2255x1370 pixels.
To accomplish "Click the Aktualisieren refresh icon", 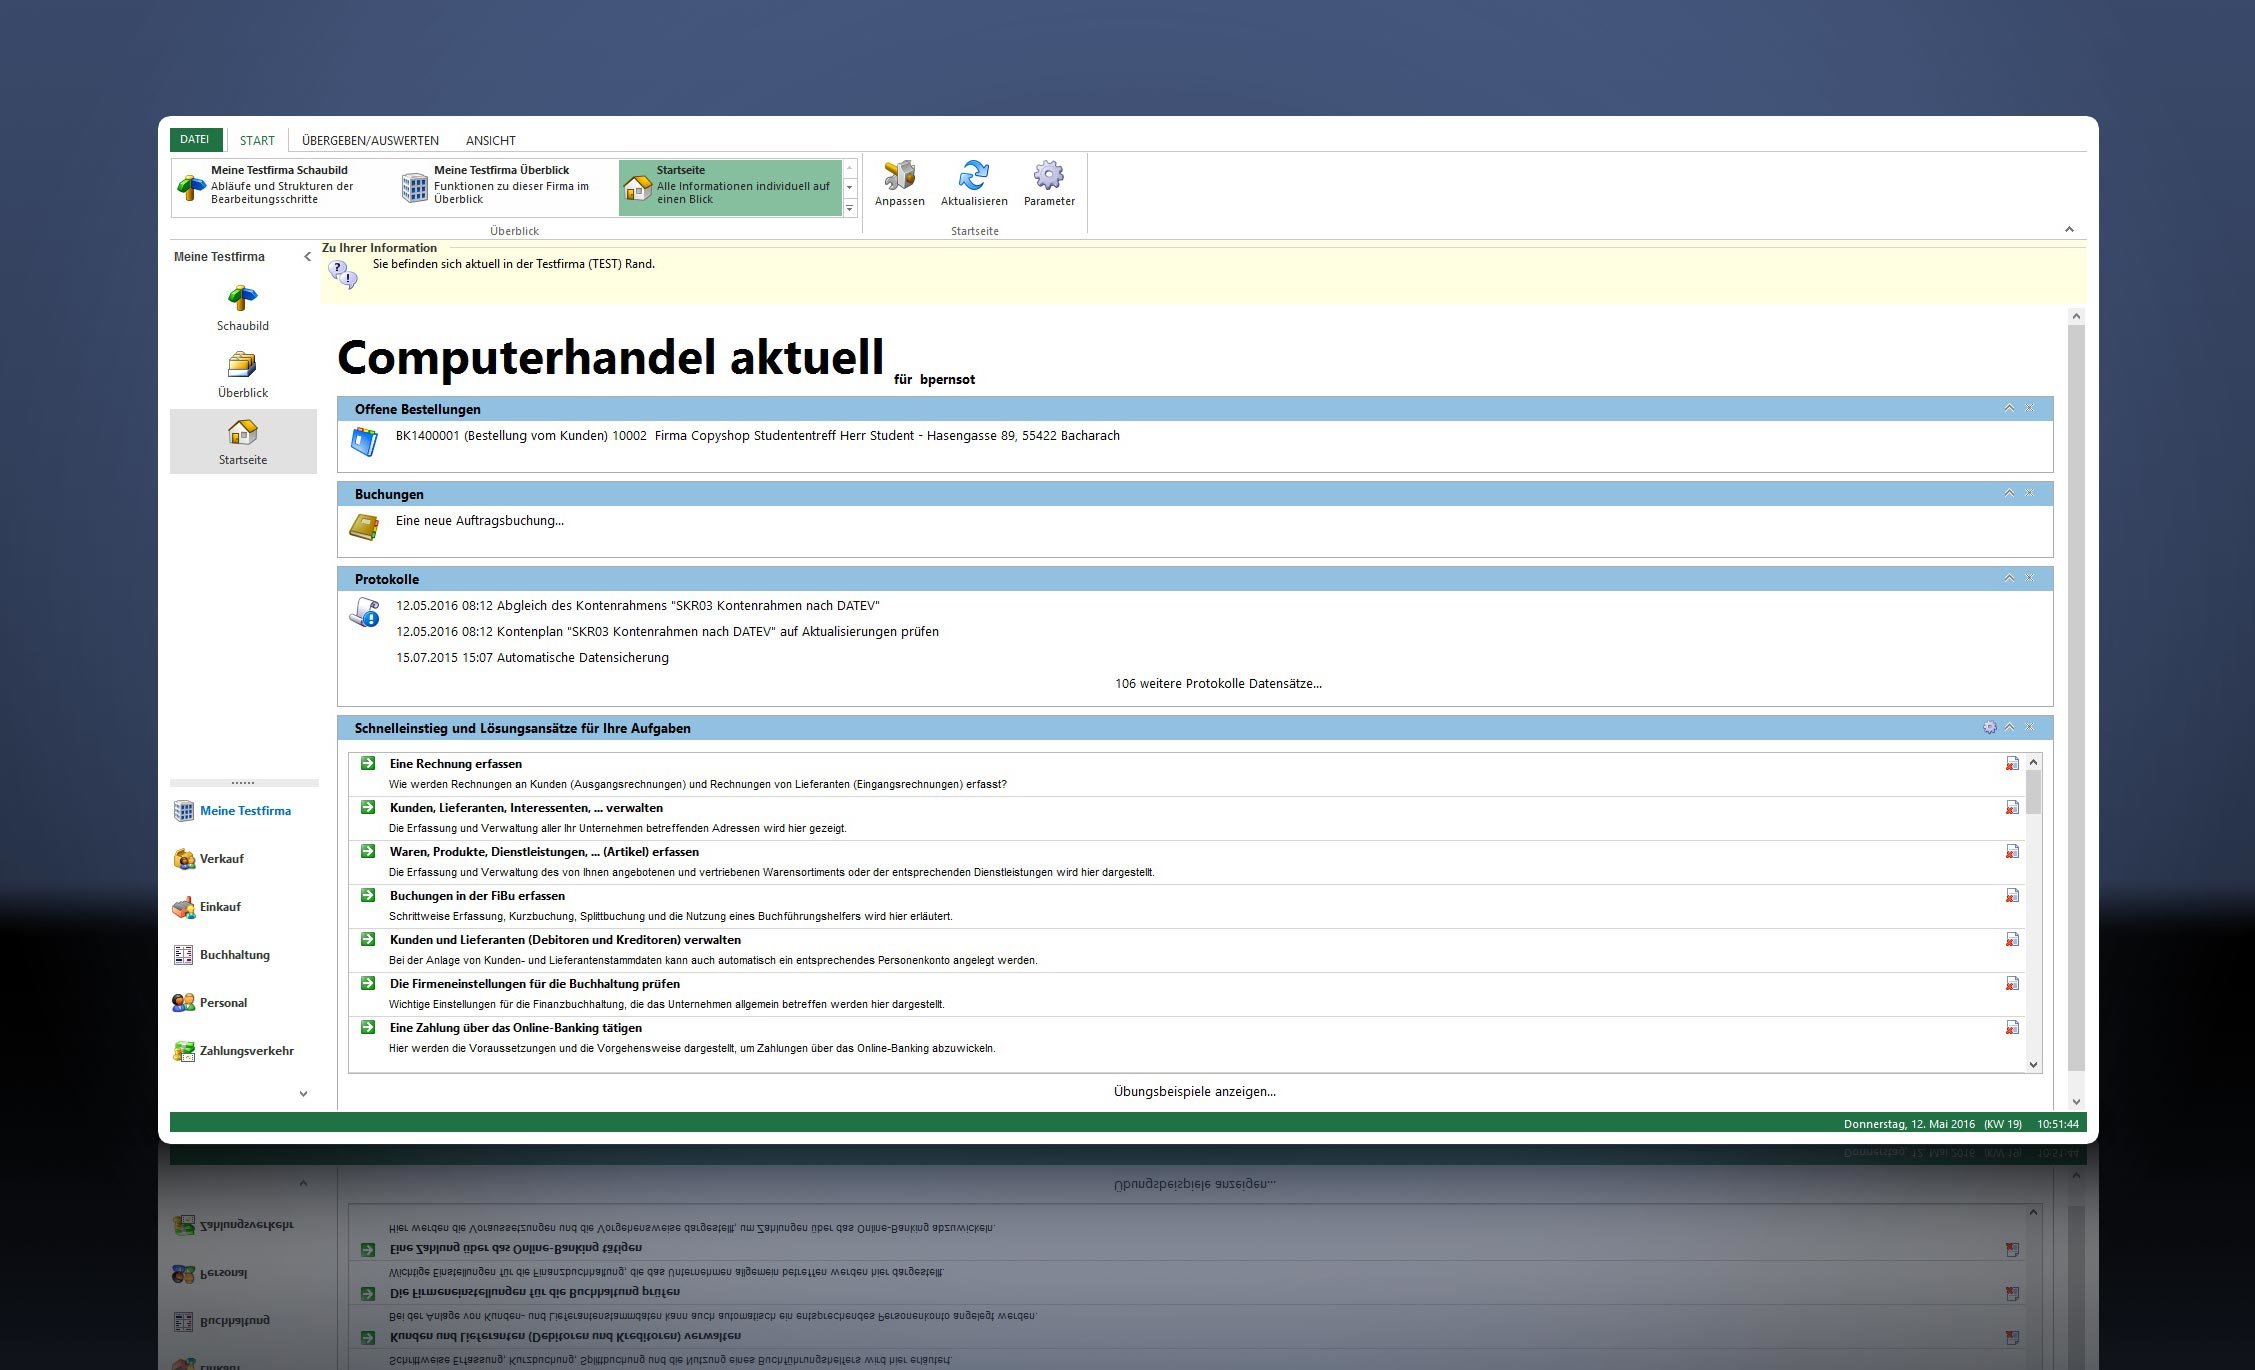I will pyautogui.click(x=973, y=177).
